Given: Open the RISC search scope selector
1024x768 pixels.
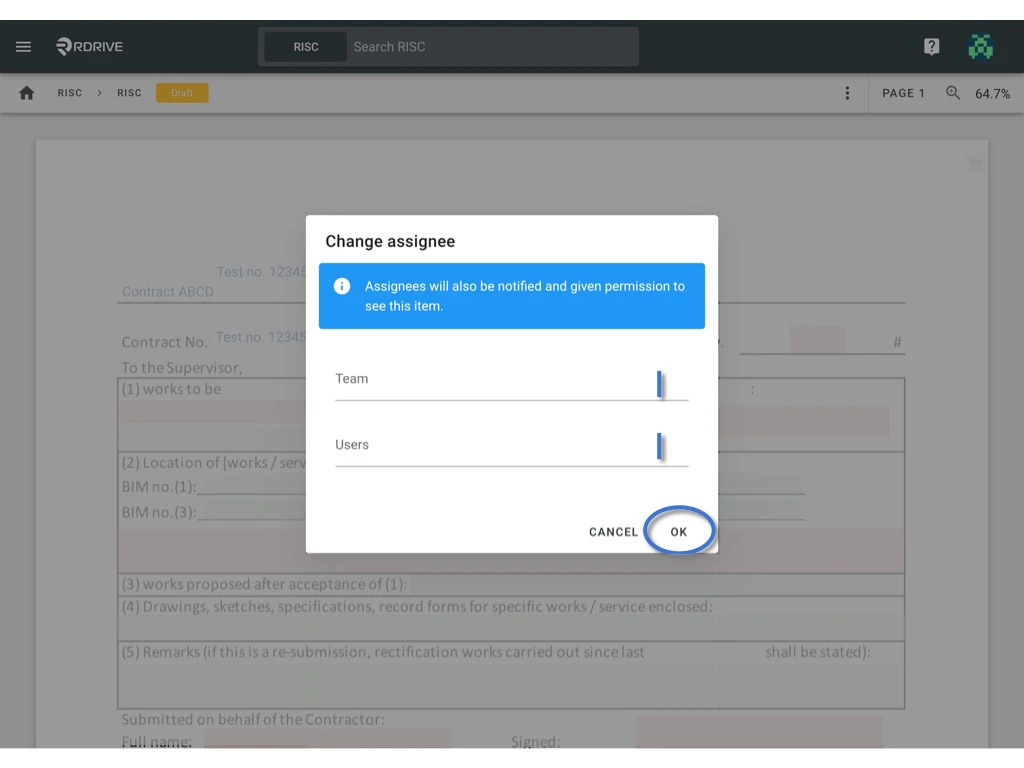Looking at the screenshot, I should 307,46.
